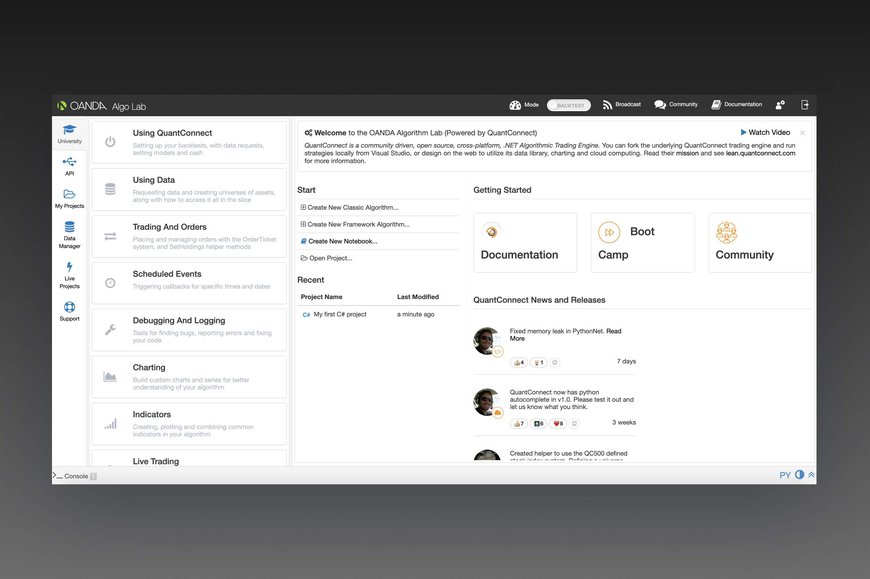Open the Data Manager panel
This screenshot has width=870, height=579.
pyautogui.click(x=69, y=233)
